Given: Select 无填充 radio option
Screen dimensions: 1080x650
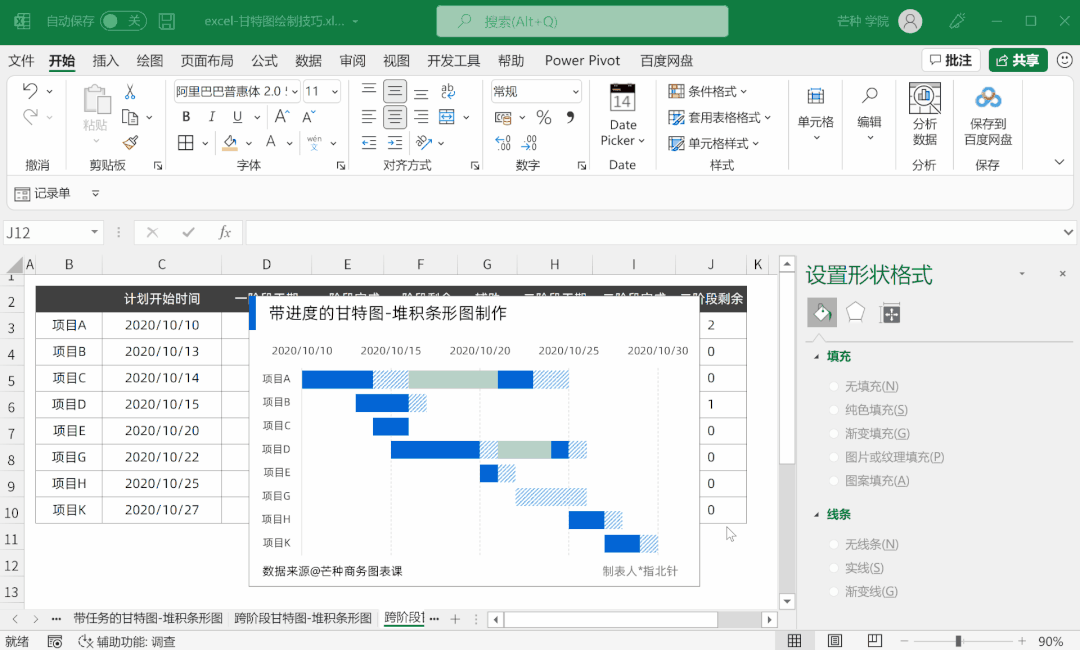Looking at the screenshot, I should pos(834,386).
